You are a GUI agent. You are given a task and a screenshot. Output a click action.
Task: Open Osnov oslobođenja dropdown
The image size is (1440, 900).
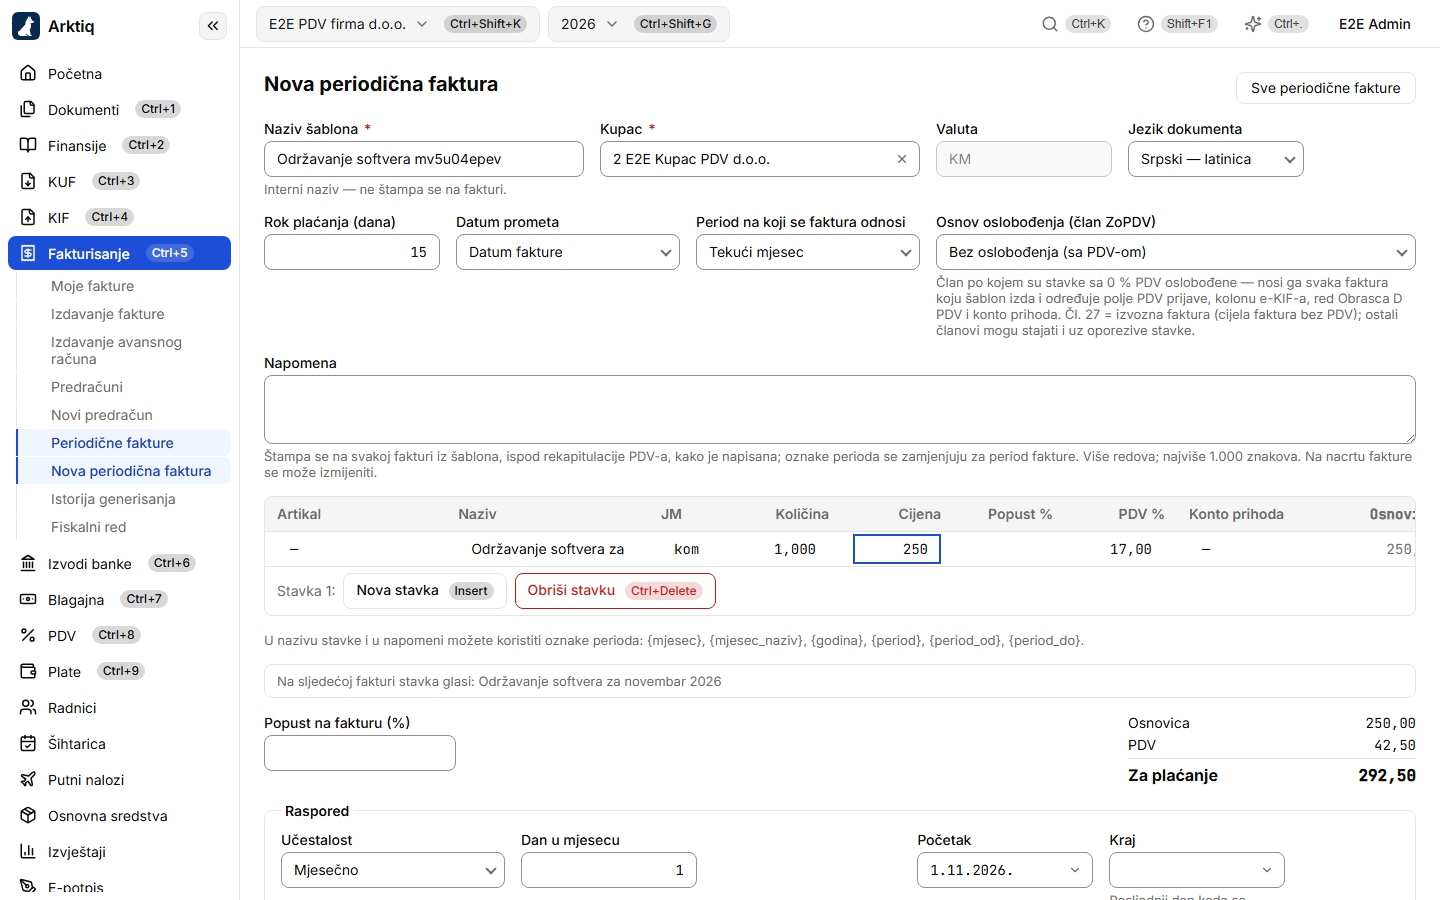pyautogui.click(x=1175, y=252)
